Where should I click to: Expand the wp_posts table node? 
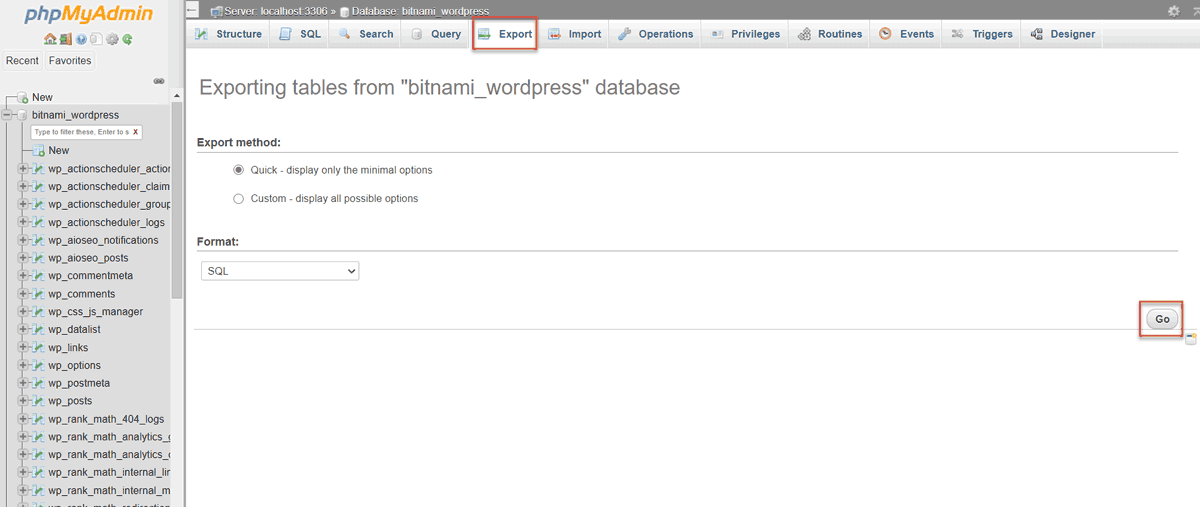(x=23, y=401)
